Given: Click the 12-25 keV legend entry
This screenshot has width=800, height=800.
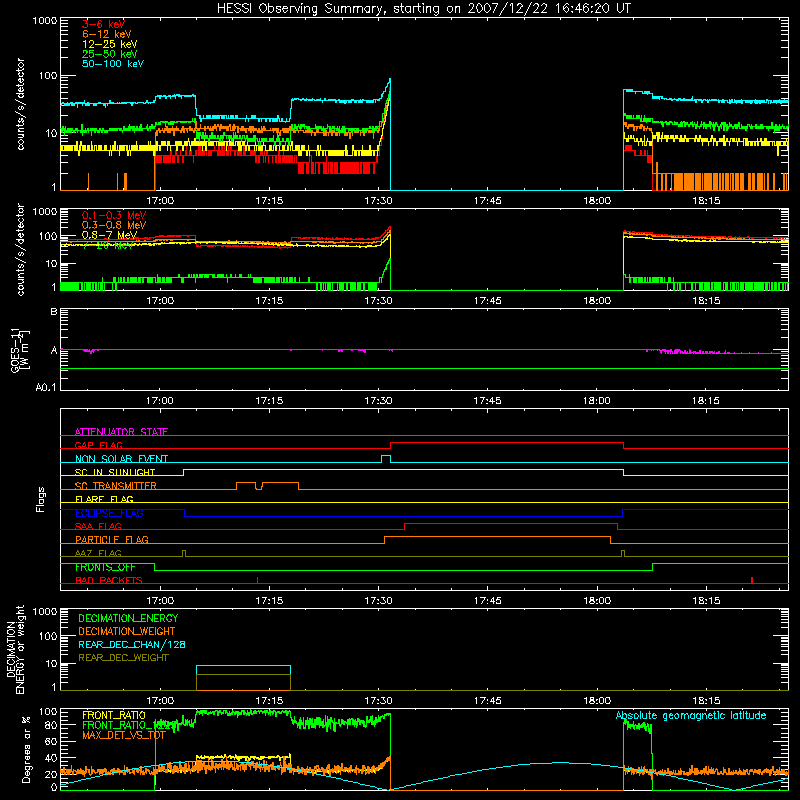Looking at the screenshot, I should (x=109, y=44).
